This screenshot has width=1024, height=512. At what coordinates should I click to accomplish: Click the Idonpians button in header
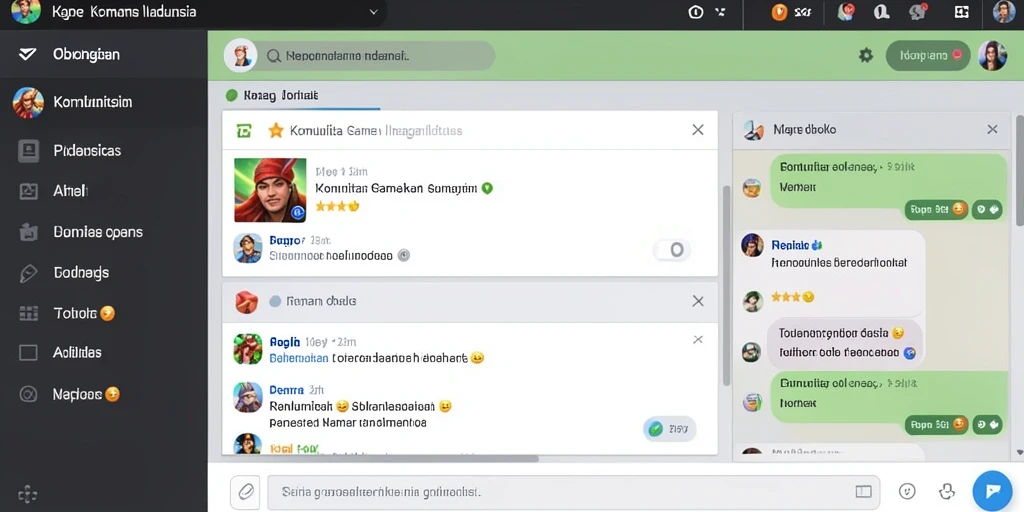[927, 56]
